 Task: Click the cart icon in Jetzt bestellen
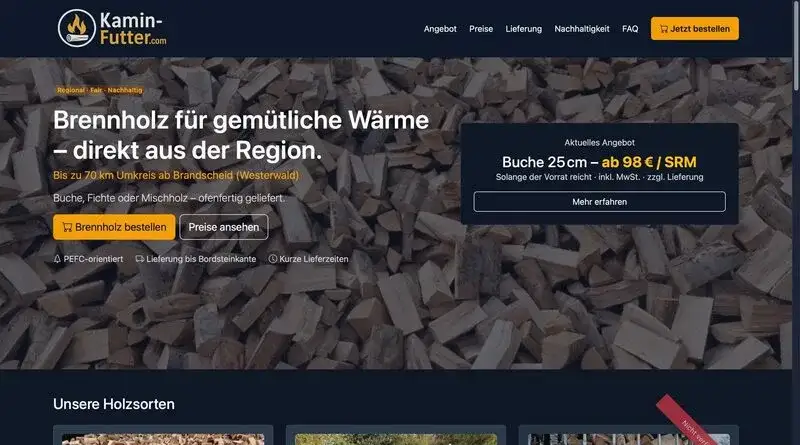coord(664,29)
